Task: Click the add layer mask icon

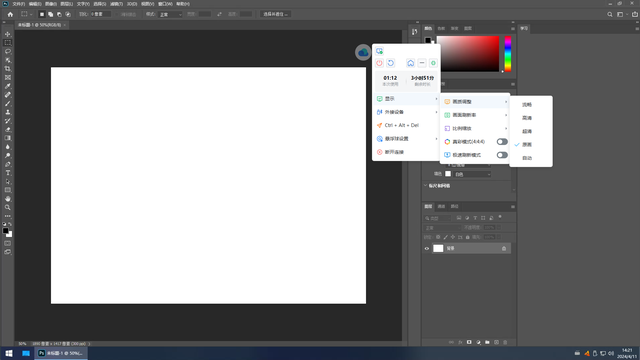Action: (469, 342)
